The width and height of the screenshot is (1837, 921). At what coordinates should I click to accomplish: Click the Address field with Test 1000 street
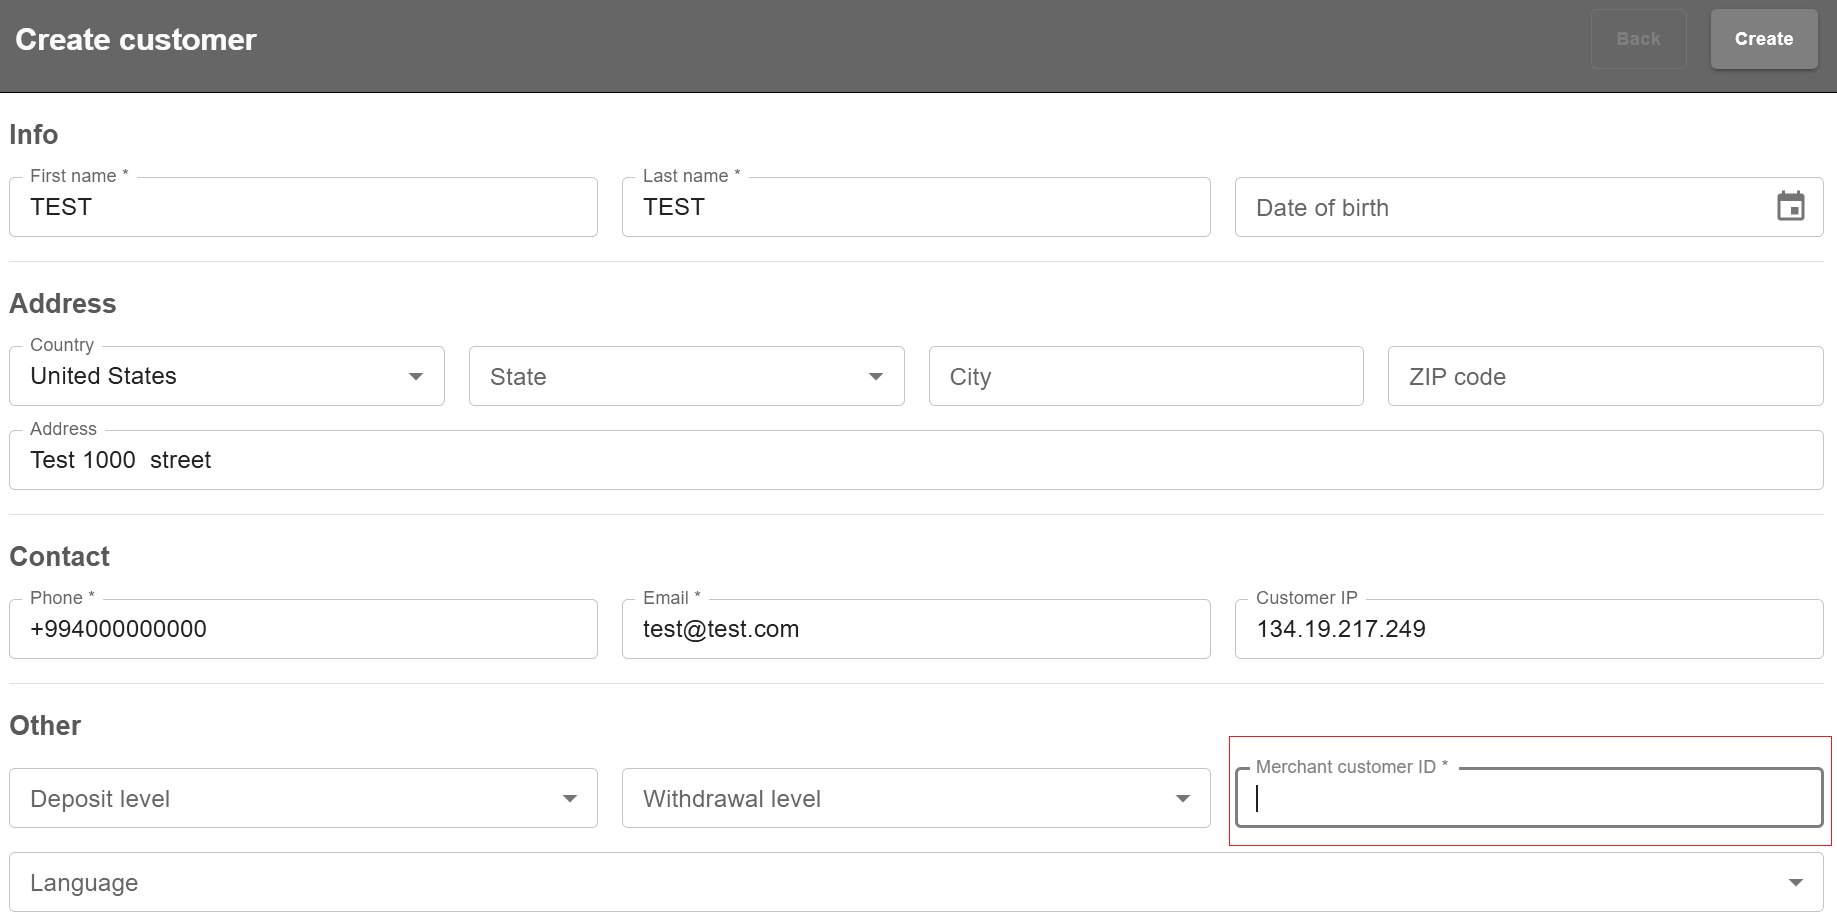[x=915, y=460]
